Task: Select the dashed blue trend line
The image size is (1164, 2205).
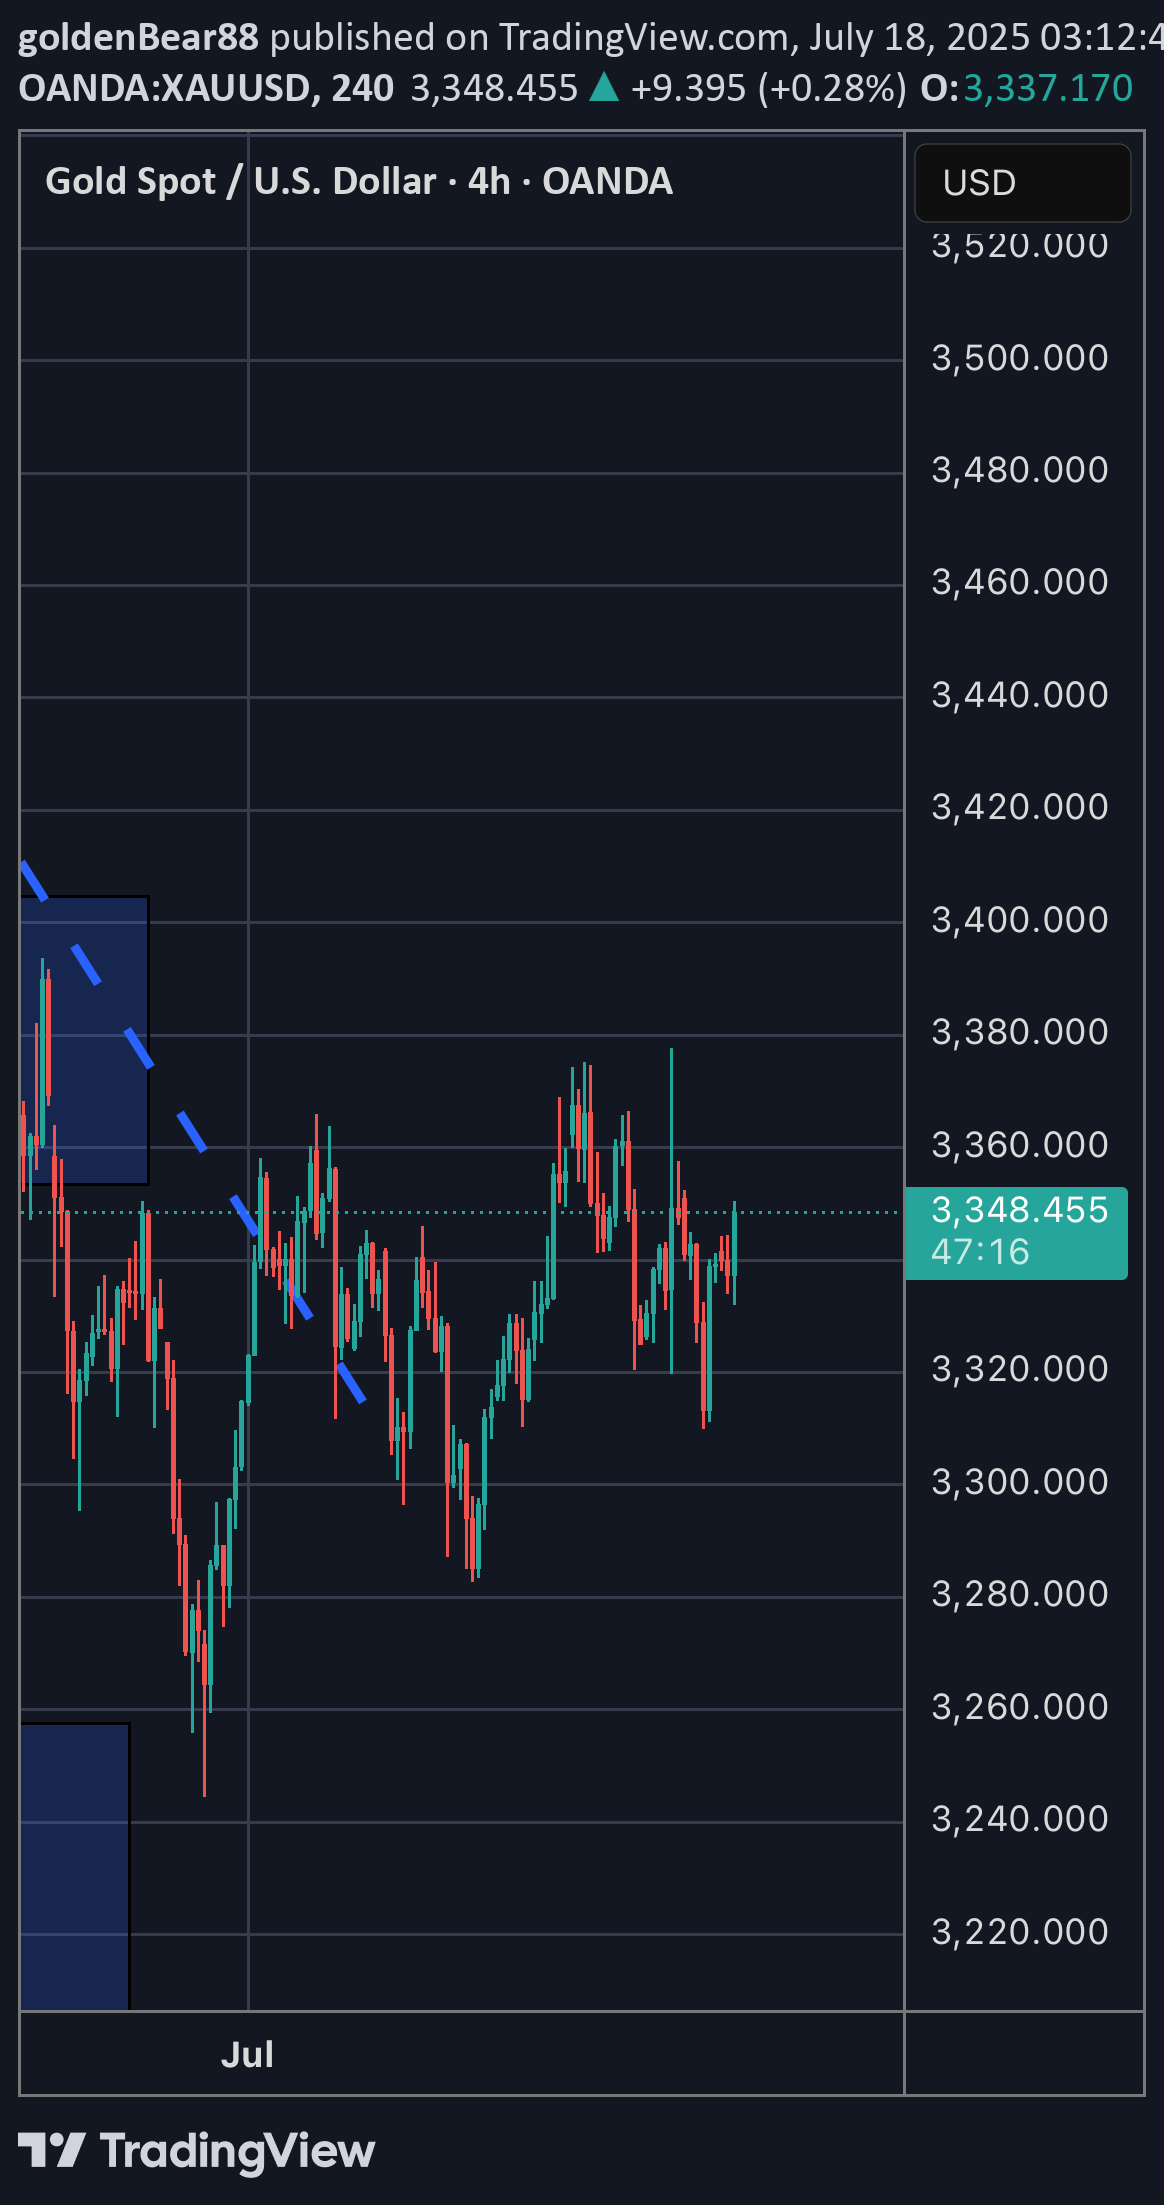Action: tap(192, 1130)
